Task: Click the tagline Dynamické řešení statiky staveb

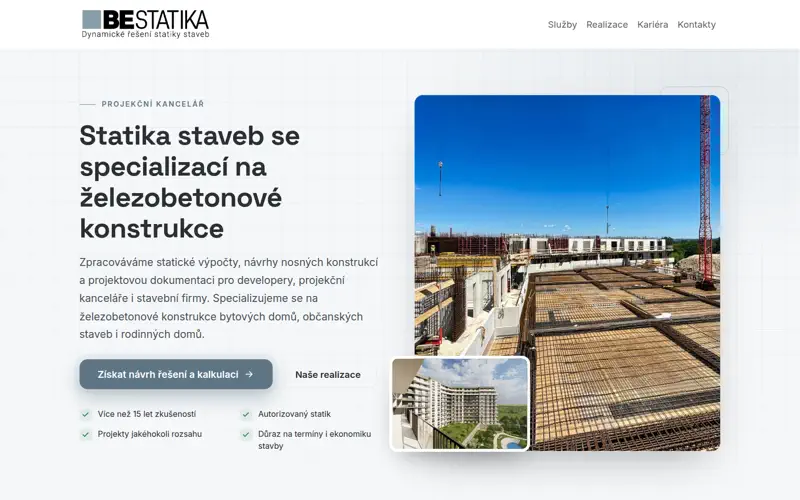Action: (x=145, y=34)
